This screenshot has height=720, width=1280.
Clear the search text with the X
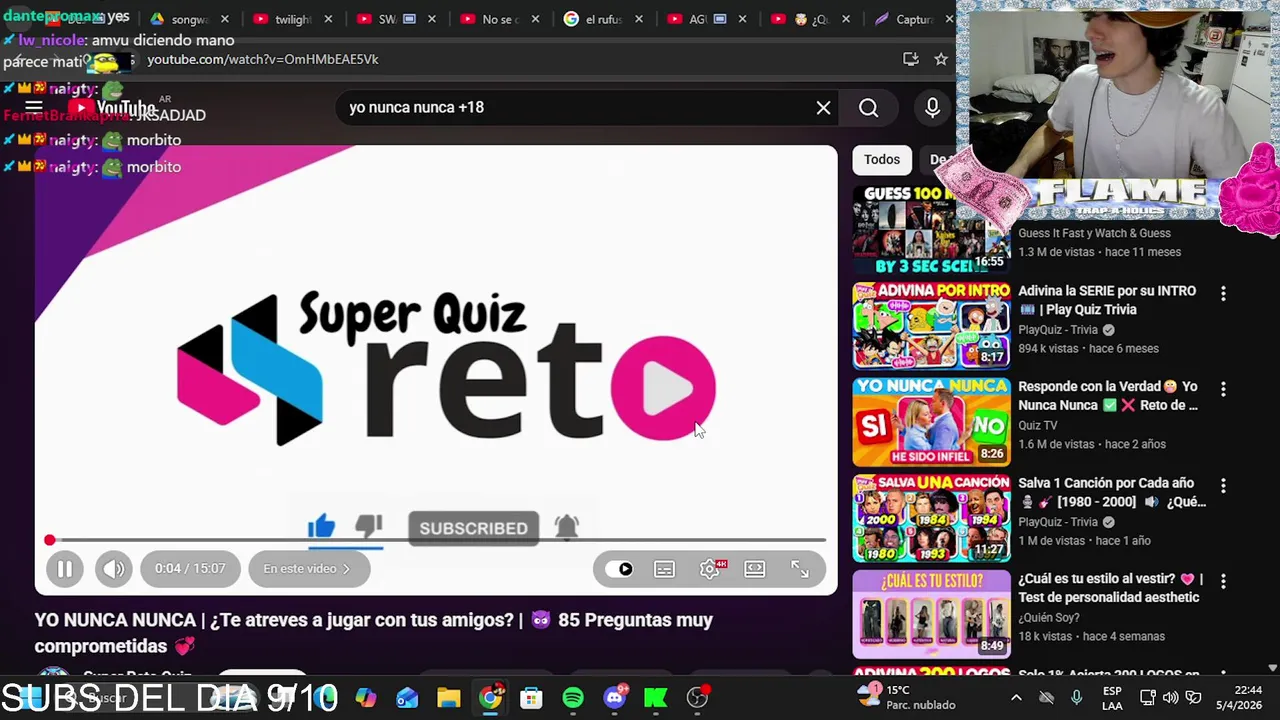point(823,107)
